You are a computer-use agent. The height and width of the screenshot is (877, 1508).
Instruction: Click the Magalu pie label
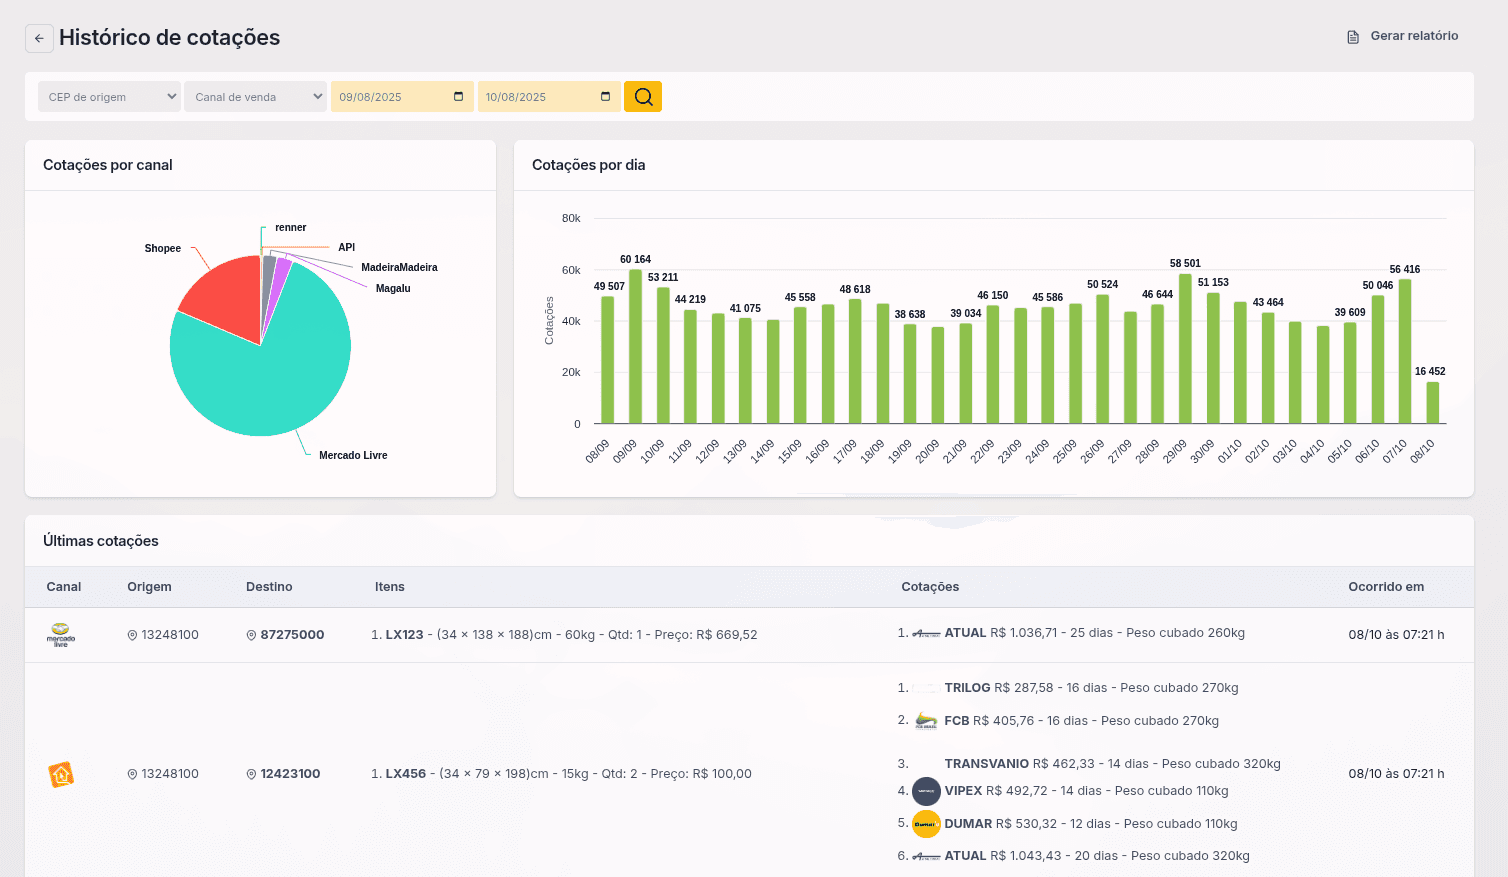point(393,288)
